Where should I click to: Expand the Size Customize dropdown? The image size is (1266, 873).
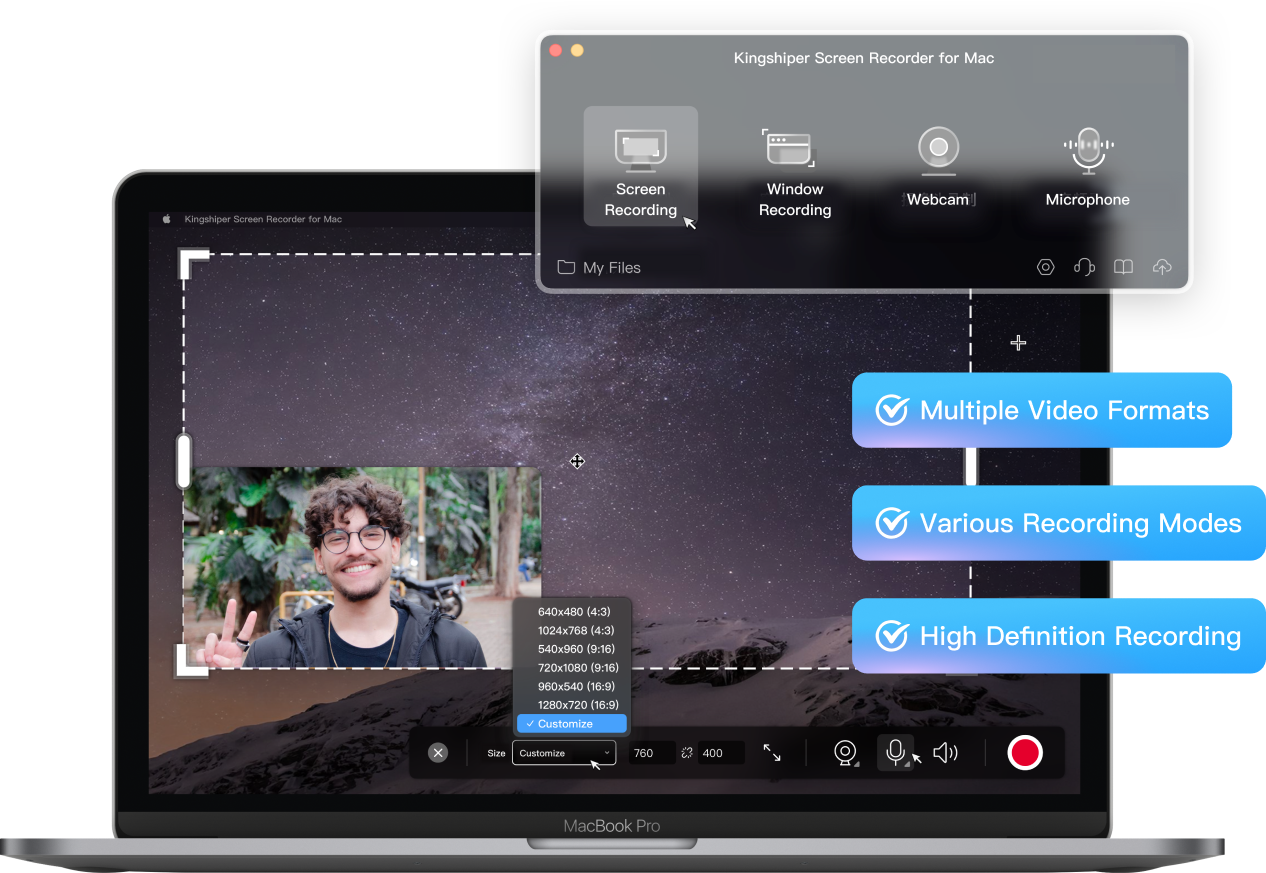pos(564,753)
